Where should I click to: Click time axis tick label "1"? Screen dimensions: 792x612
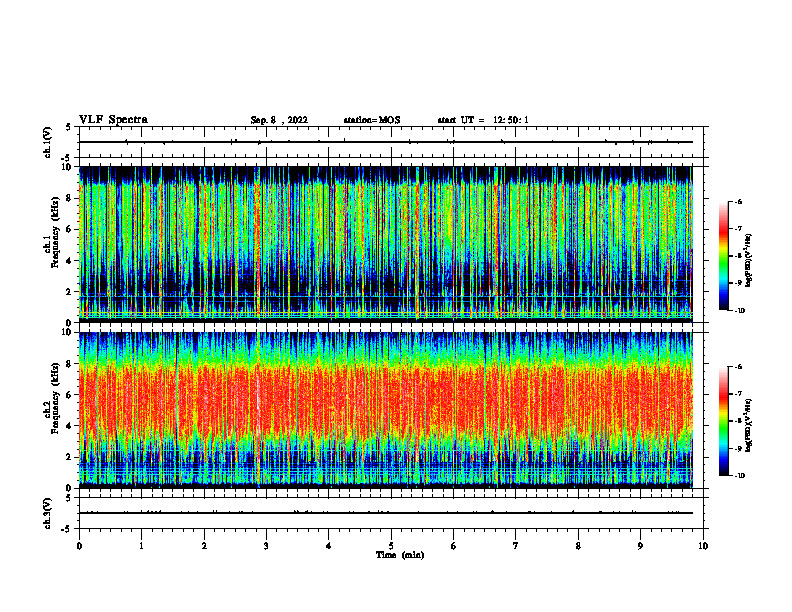coord(142,546)
